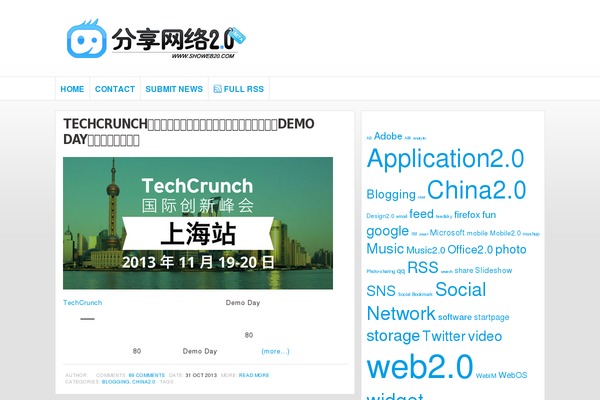Select the large web2.0 tag

click(x=420, y=366)
